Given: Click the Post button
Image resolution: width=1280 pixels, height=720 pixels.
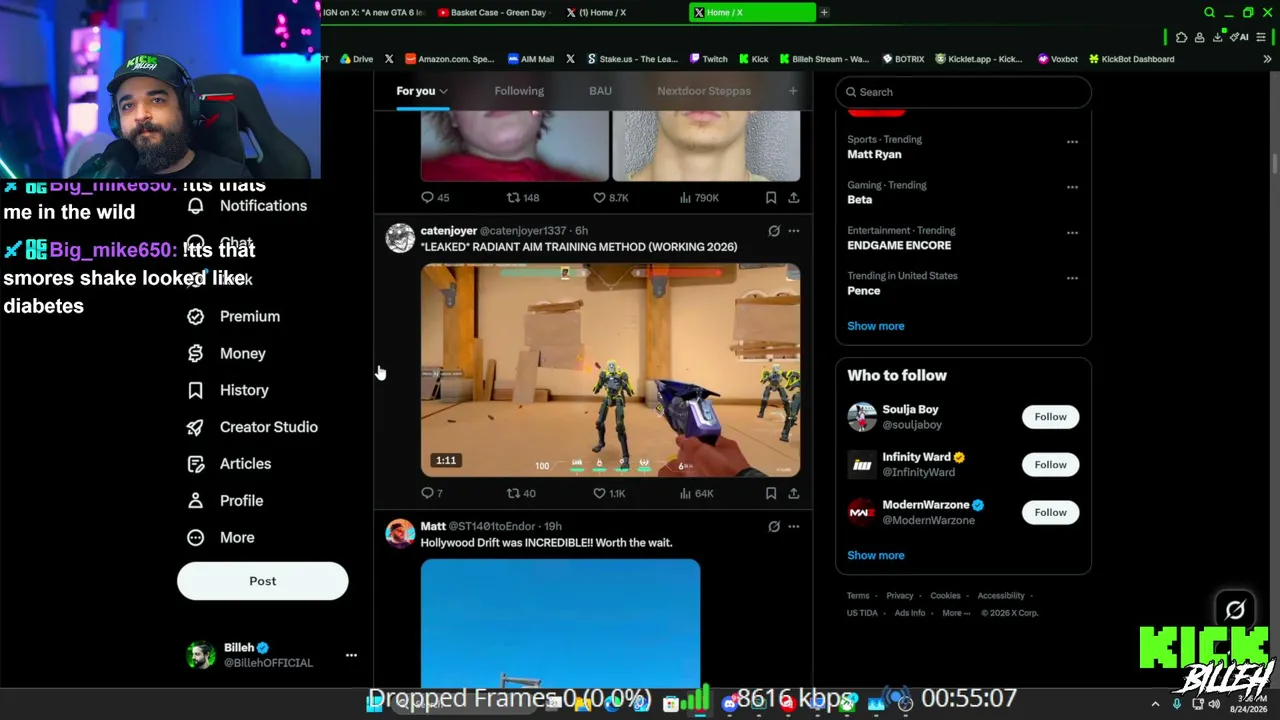Looking at the screenshot, I should coord(263,581).
